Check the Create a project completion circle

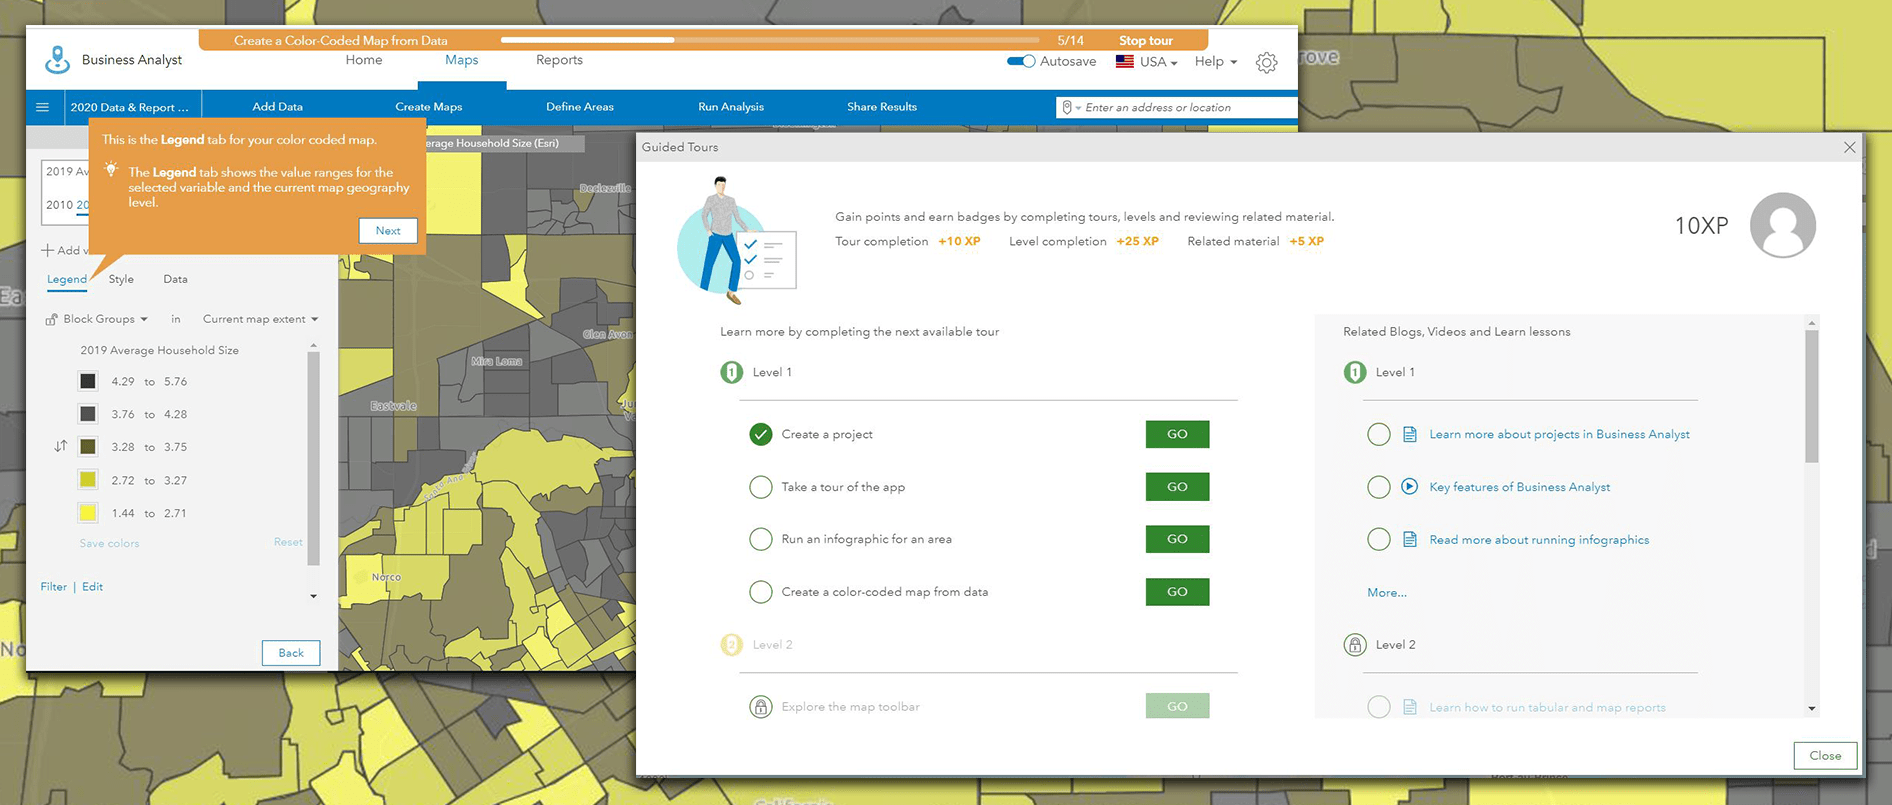(x=761, y=434)
